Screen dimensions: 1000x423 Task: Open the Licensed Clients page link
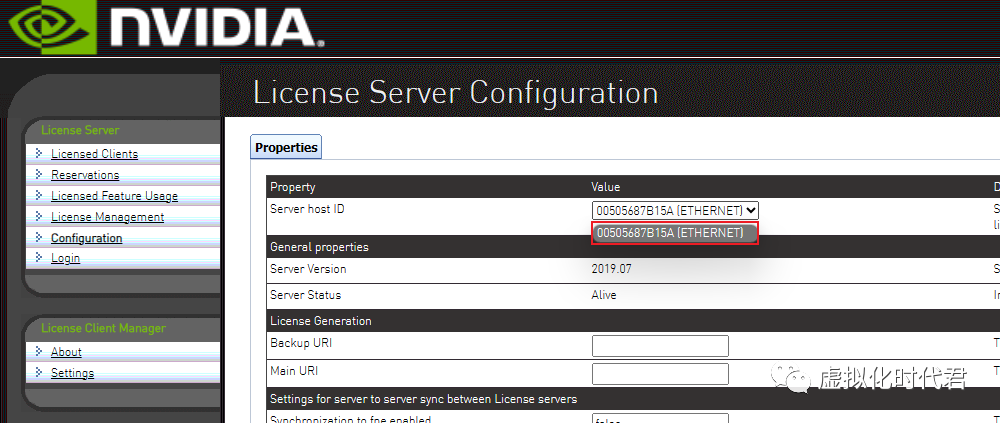tap(94, 154)
